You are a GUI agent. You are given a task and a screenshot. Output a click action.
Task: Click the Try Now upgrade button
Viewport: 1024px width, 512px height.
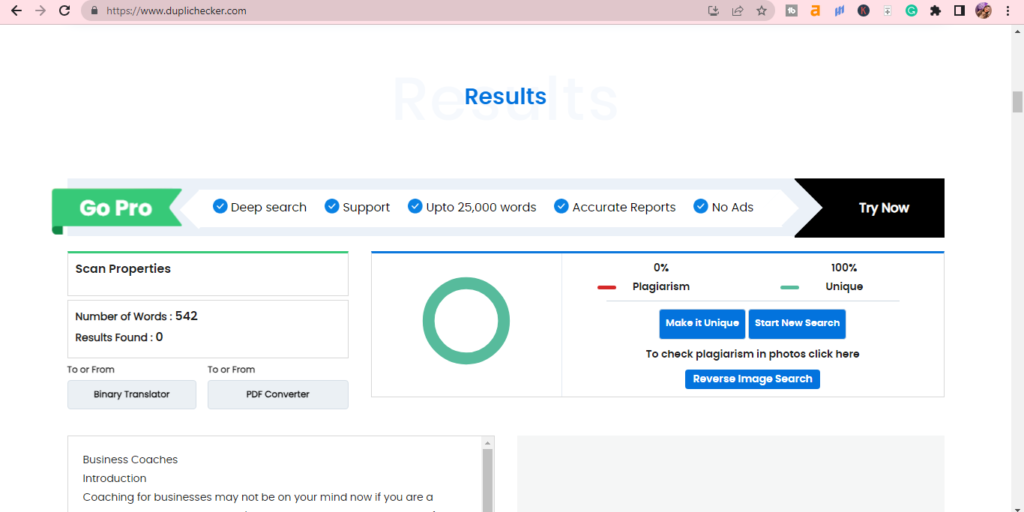(x=883, y=208)
